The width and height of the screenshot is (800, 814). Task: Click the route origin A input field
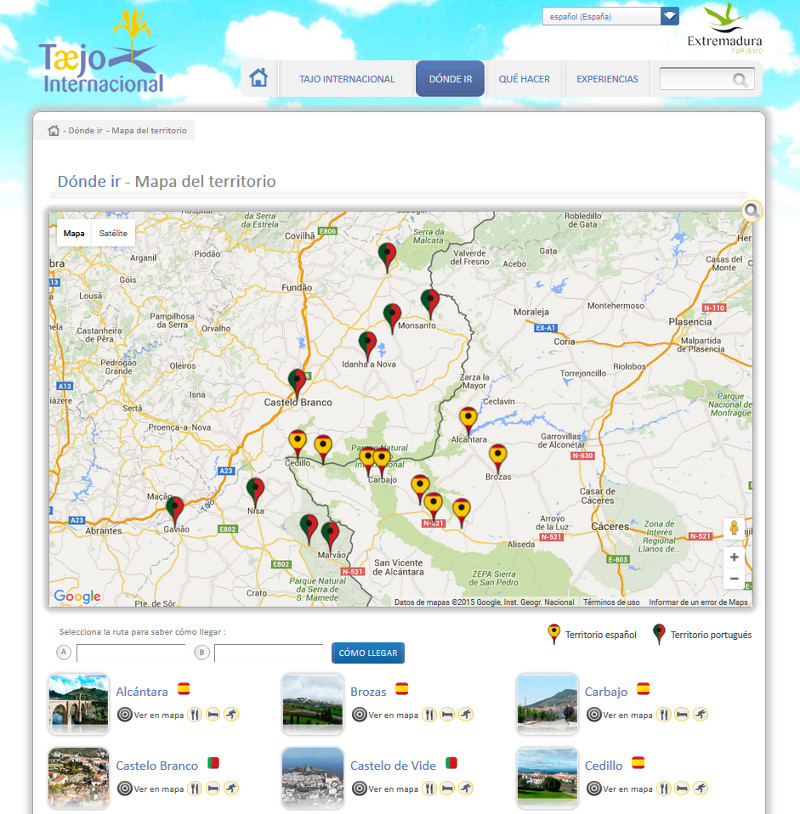(131, 653)
